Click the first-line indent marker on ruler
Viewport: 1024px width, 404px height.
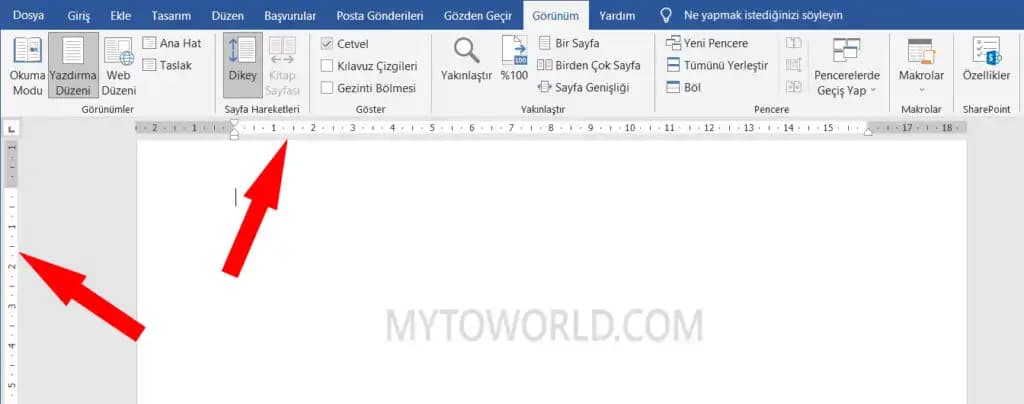[x=234, y=122]
